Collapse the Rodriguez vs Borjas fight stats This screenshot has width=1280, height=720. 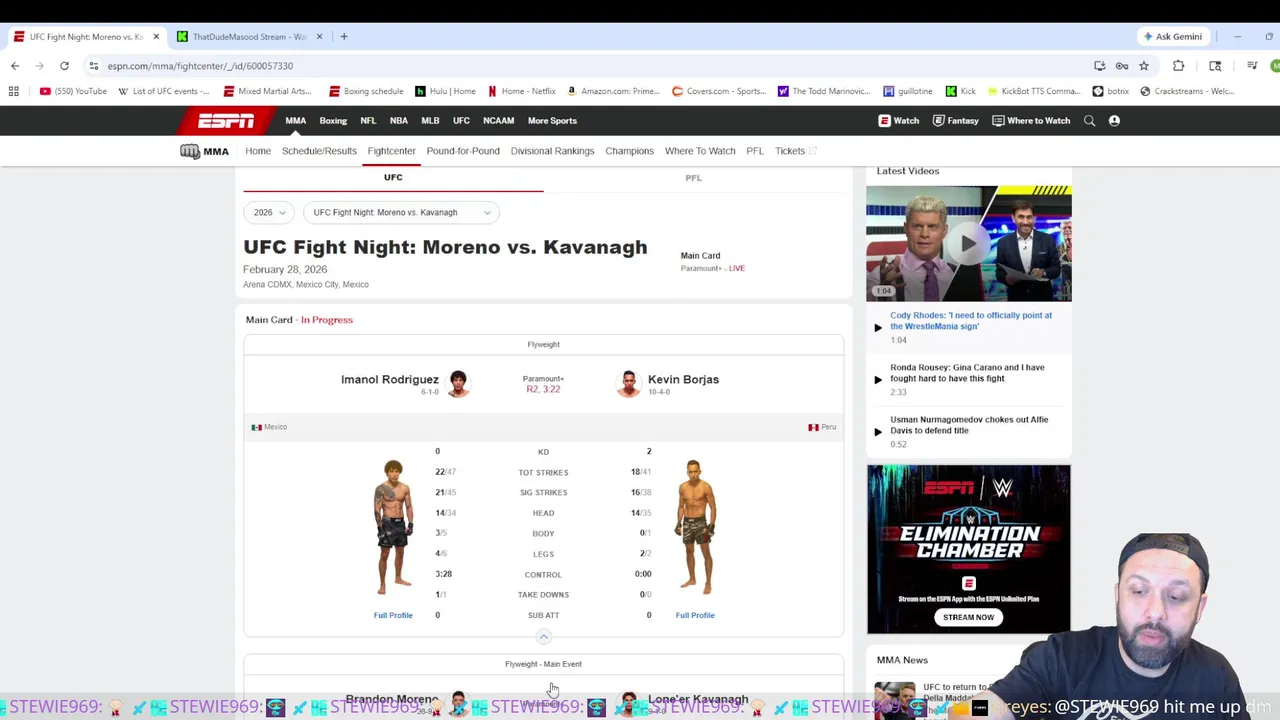coord(543,637)
